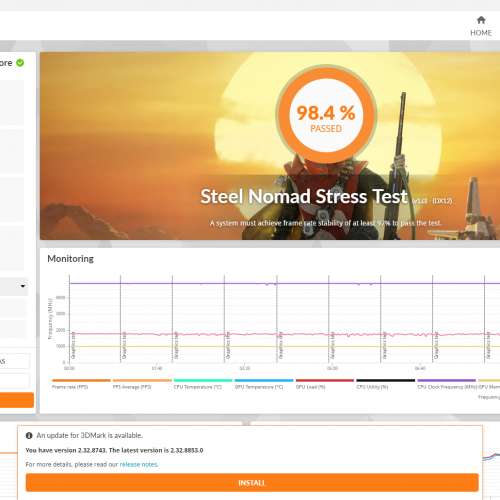500x500 pixels.
Task: Click the green validation checkmark icon
Action: pos(20,63)
